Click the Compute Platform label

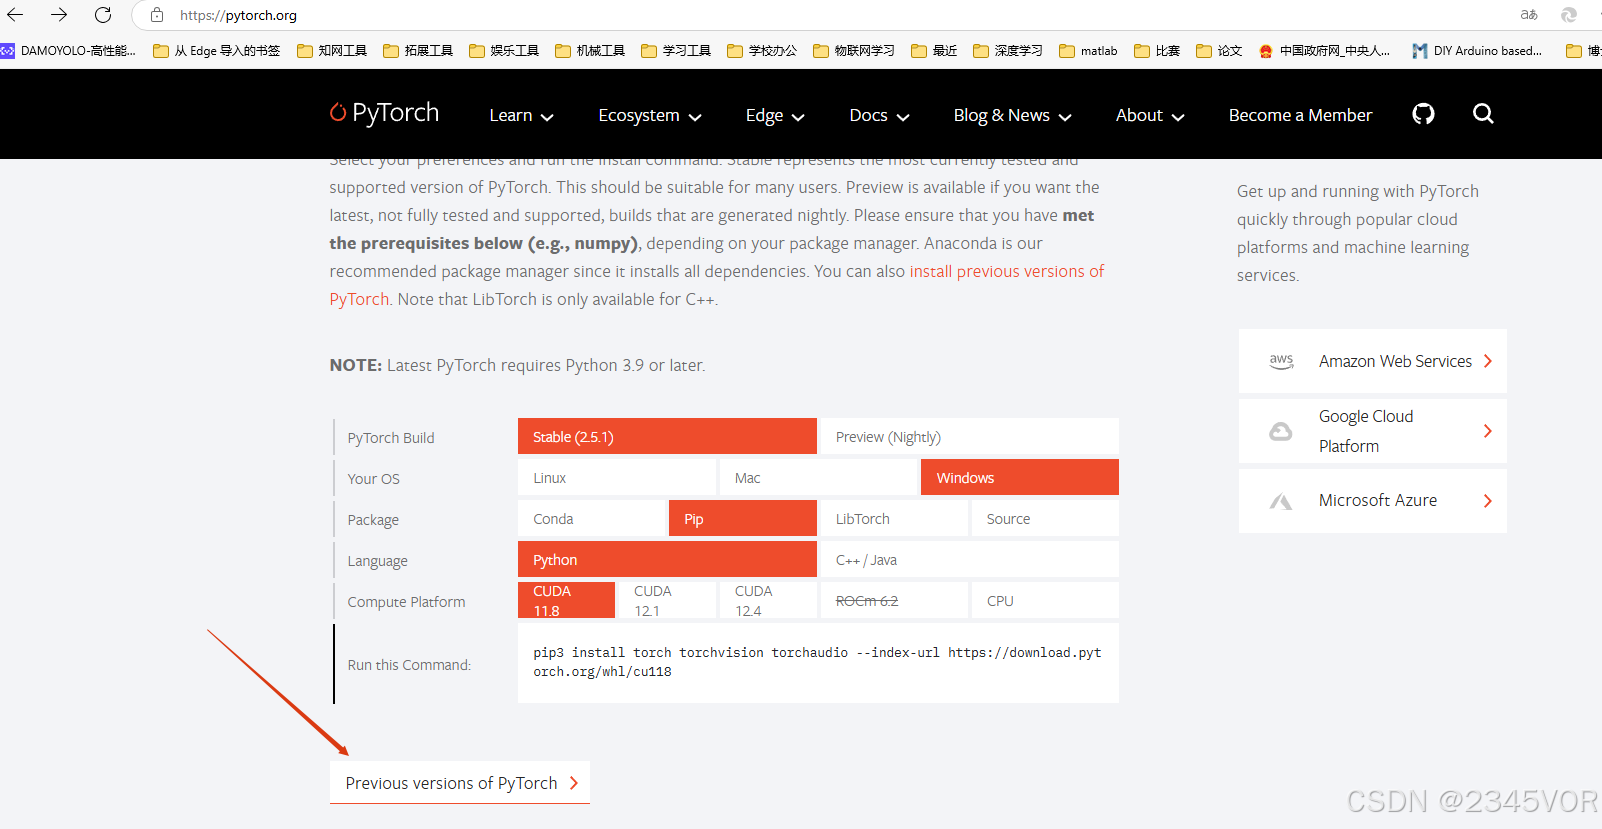pyautogui.click(x=406, y=602)
